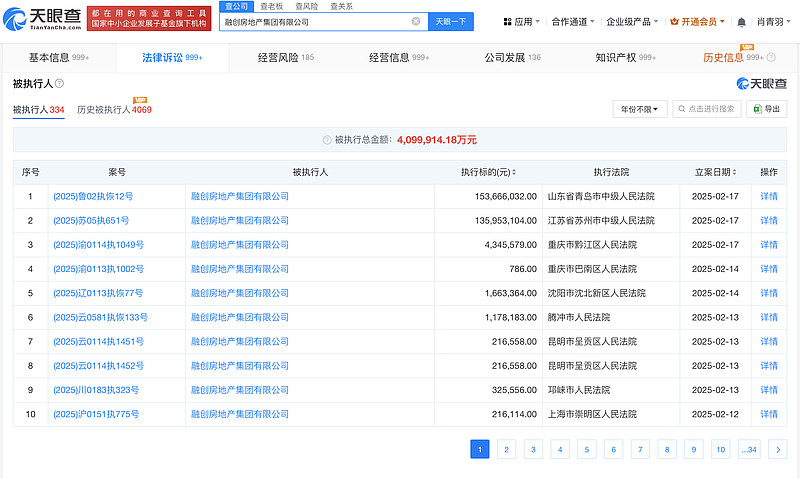Select the 查老板 search type tab
Image resolution: width=800 pixels, height=479 pixels.
click(x=271, y=6)
